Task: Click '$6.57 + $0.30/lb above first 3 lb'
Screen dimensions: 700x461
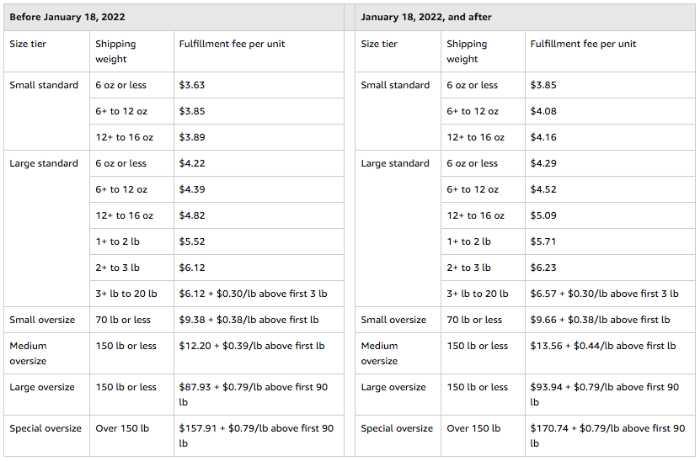Action: (x=604, y=294)
